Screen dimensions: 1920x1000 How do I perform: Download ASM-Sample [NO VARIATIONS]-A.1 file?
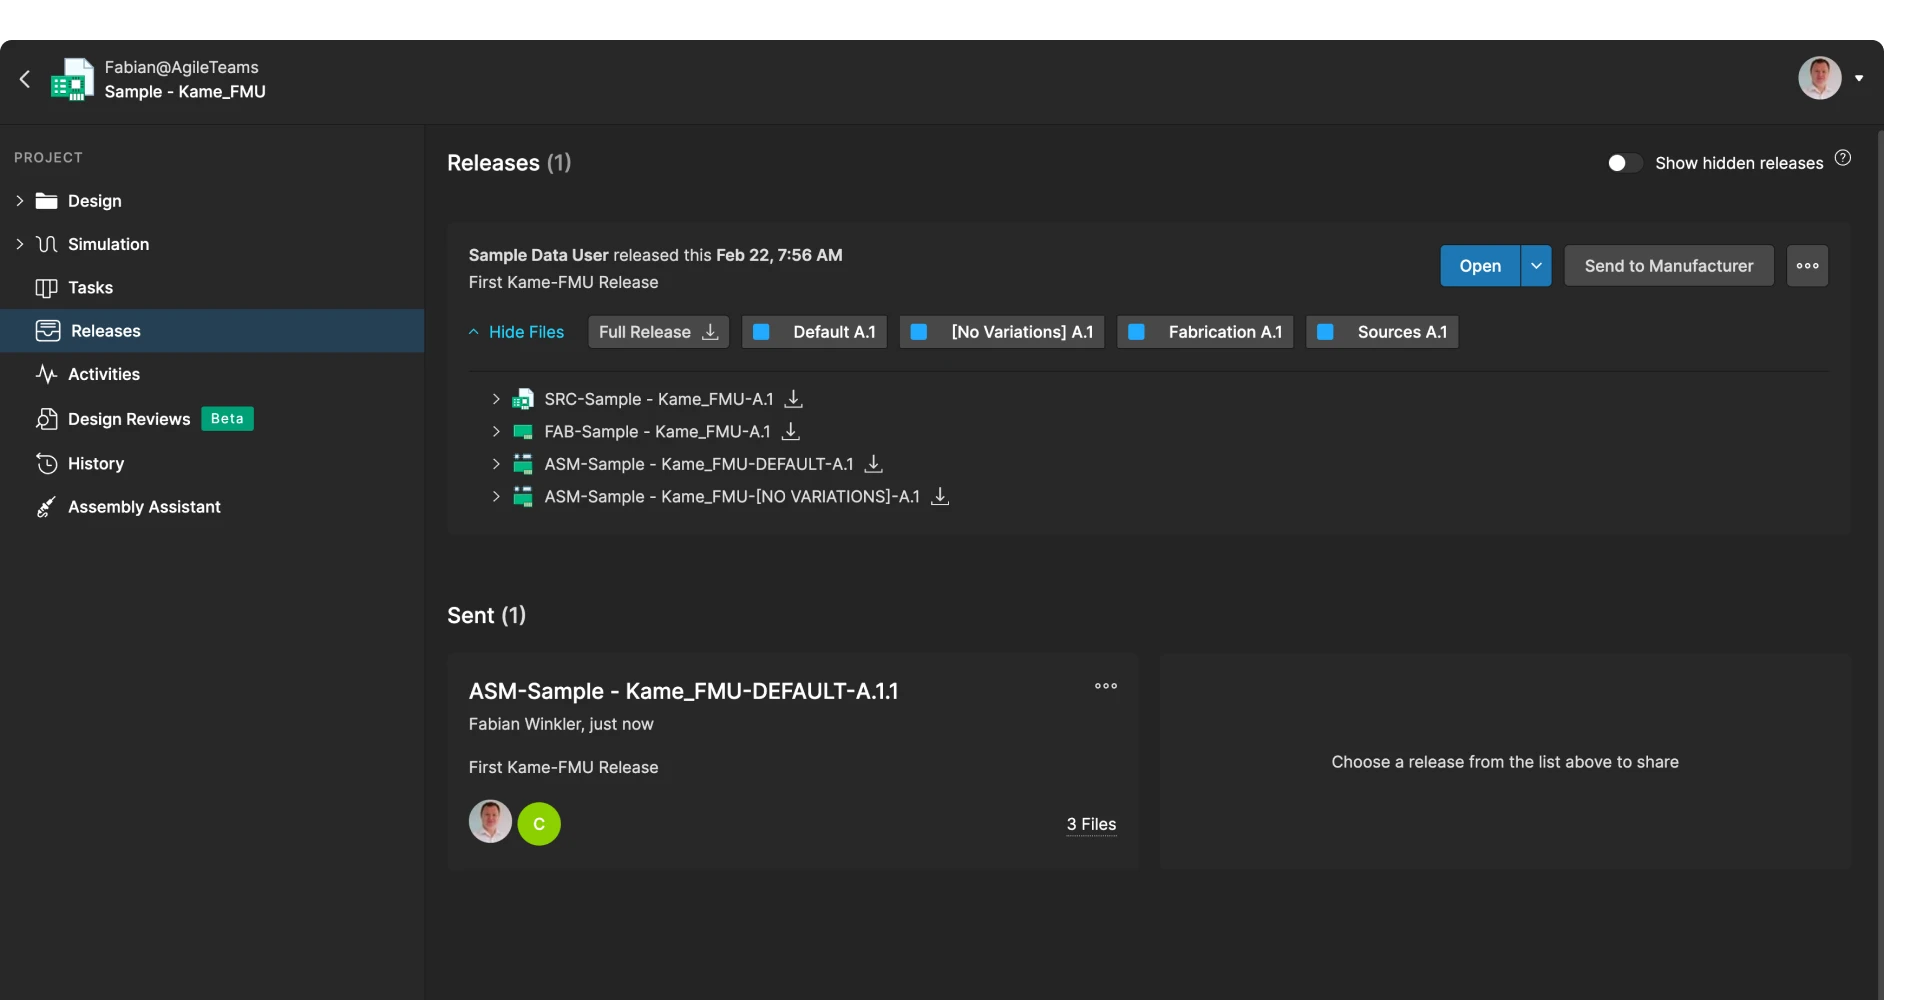(x=940, y=496)
